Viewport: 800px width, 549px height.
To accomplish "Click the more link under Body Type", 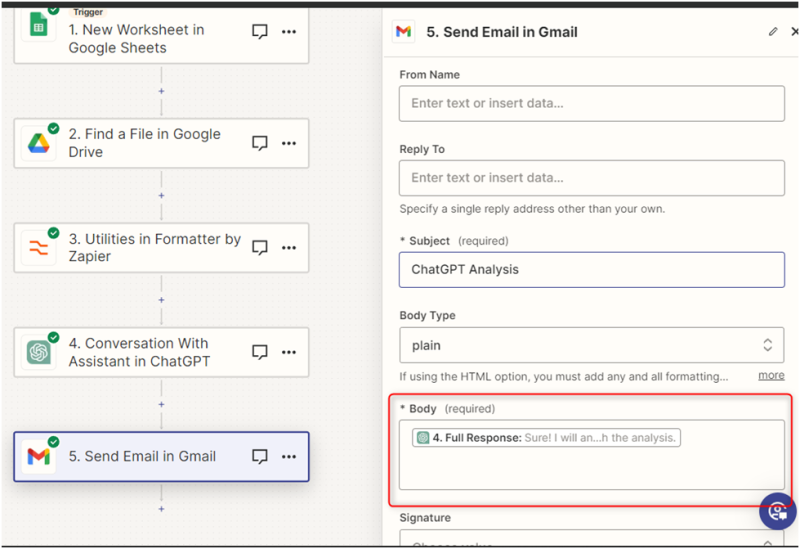I will [x=771, y=375].
